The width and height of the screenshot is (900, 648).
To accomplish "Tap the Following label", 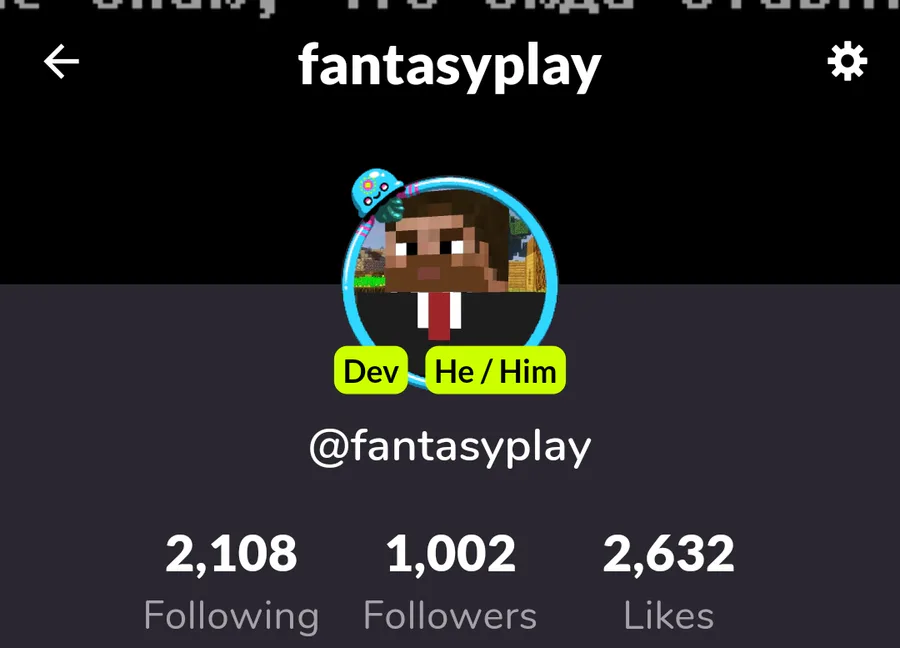I will tap(231, 616).
